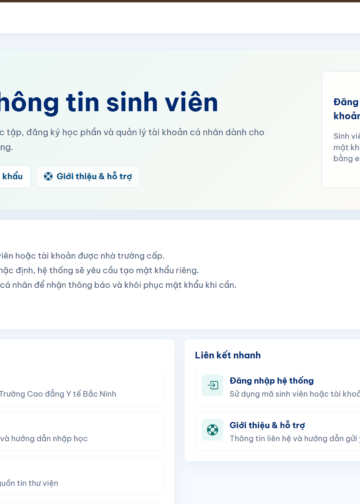Open the row ending in tin thư viện
360x504 pixels.
point(82,476)
